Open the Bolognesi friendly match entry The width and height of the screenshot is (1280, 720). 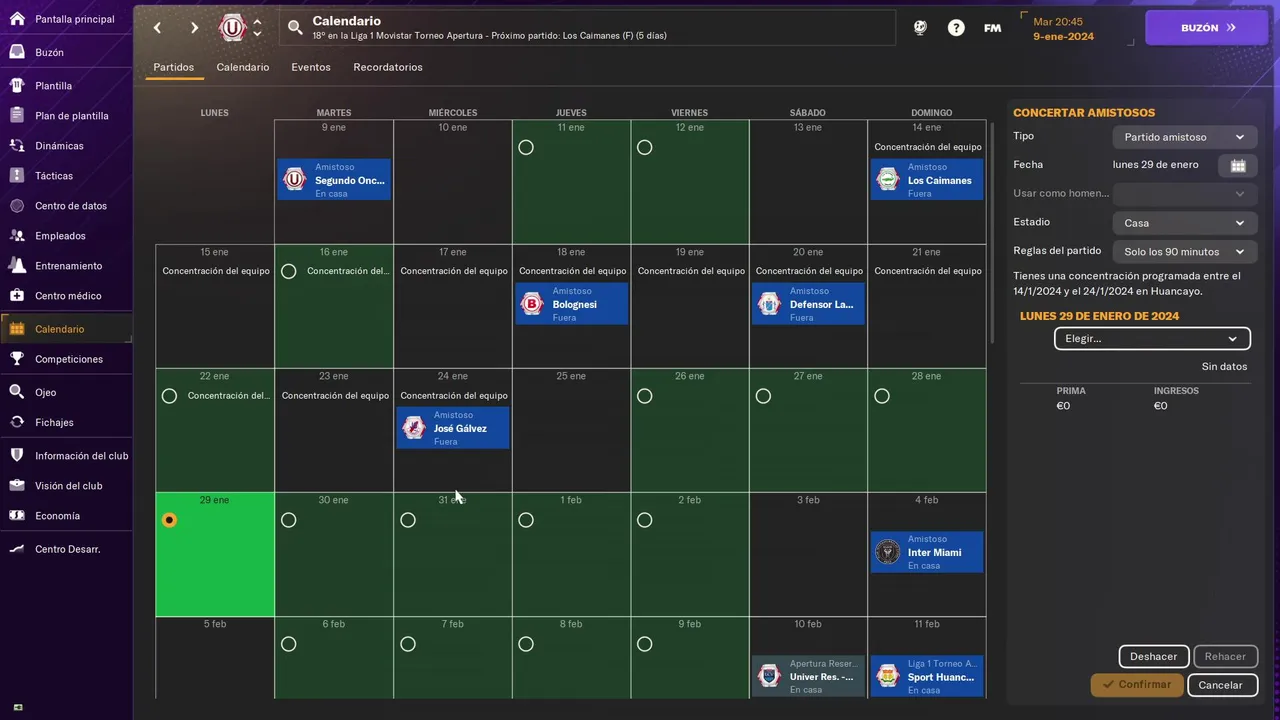(x=572, y=304)
